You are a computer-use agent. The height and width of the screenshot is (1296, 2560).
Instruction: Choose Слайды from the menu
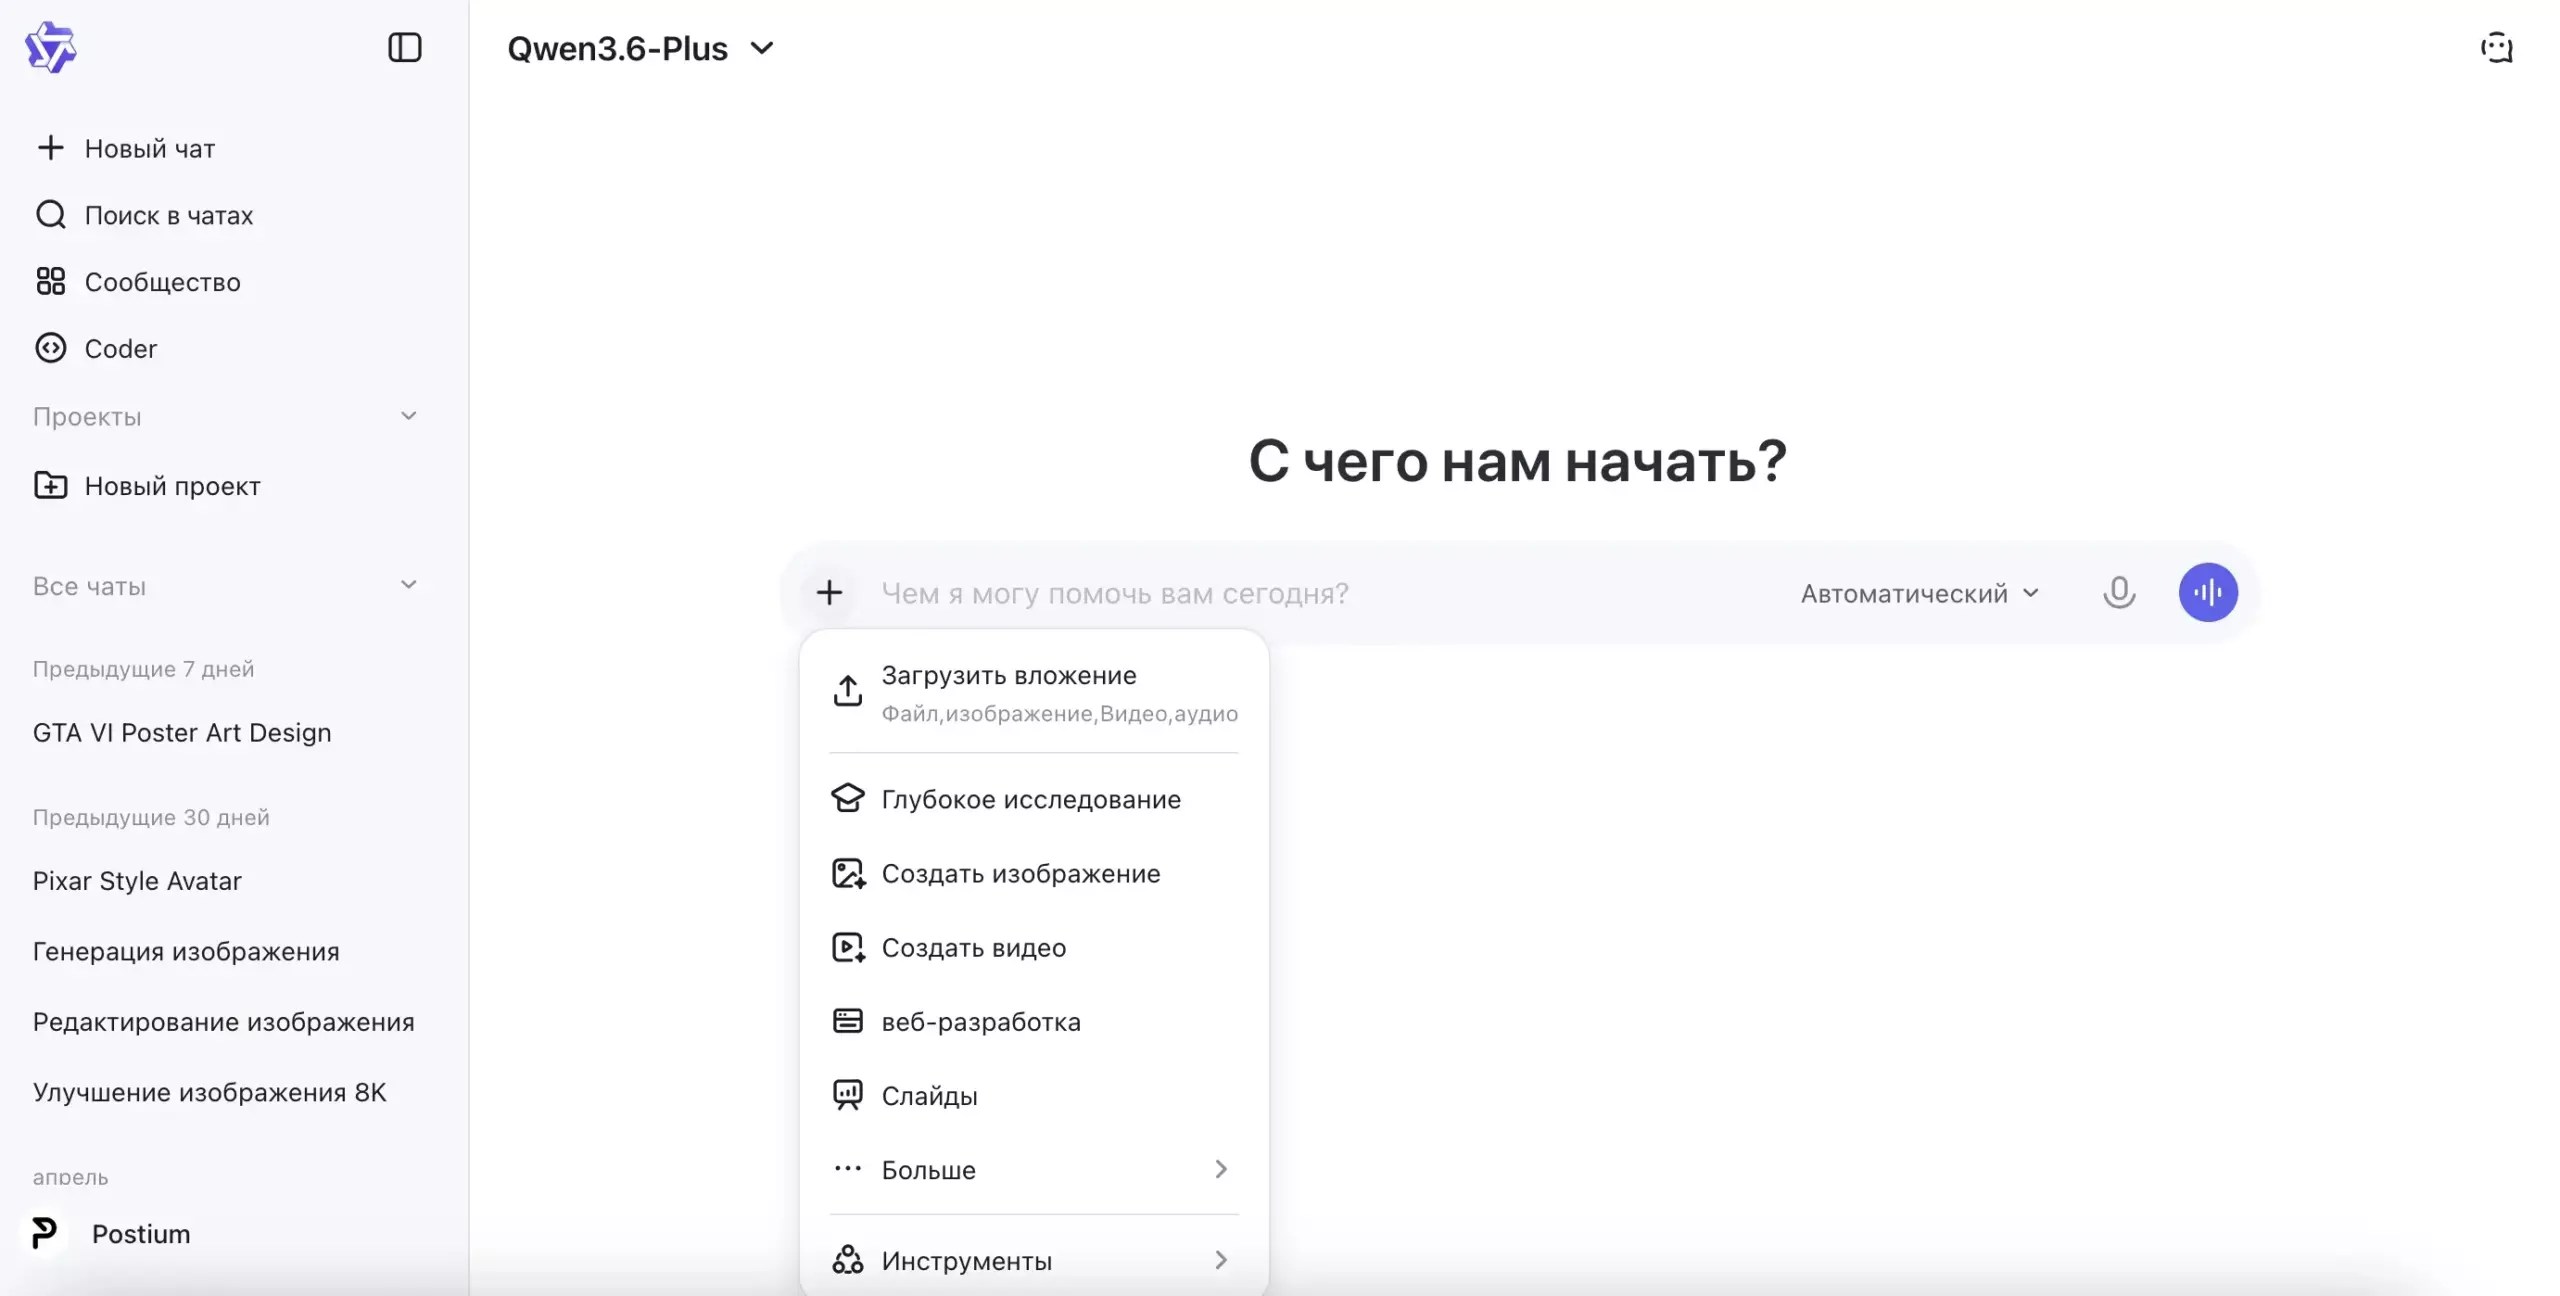[1035, 1095]
